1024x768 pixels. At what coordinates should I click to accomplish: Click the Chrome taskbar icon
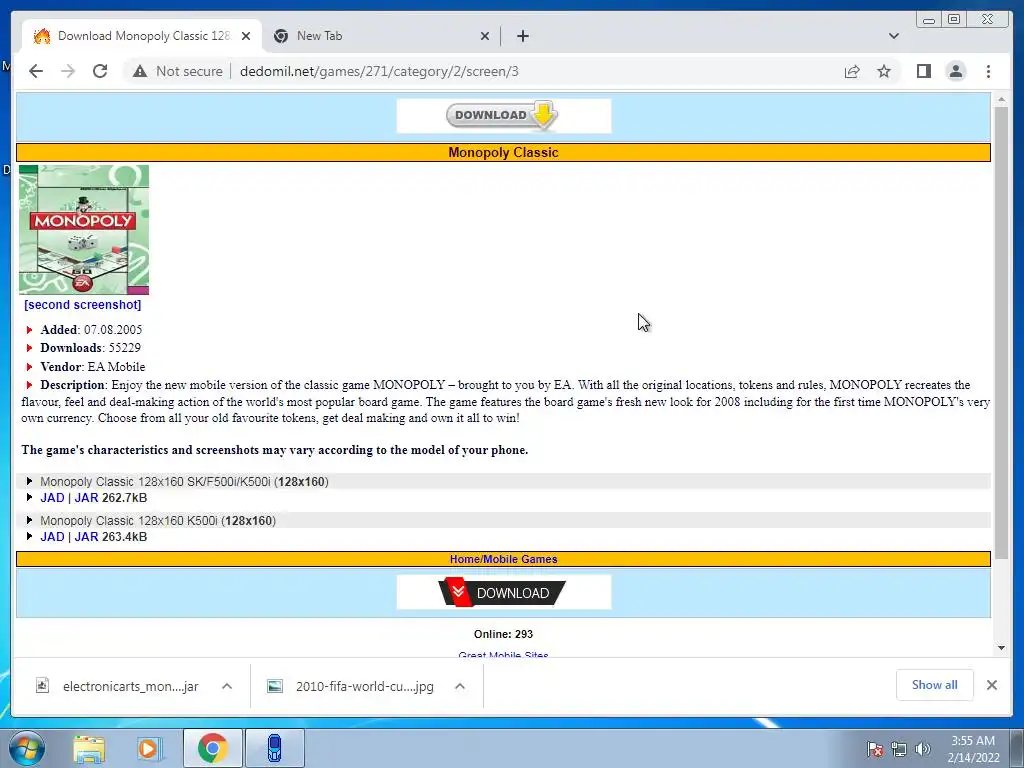212,748
